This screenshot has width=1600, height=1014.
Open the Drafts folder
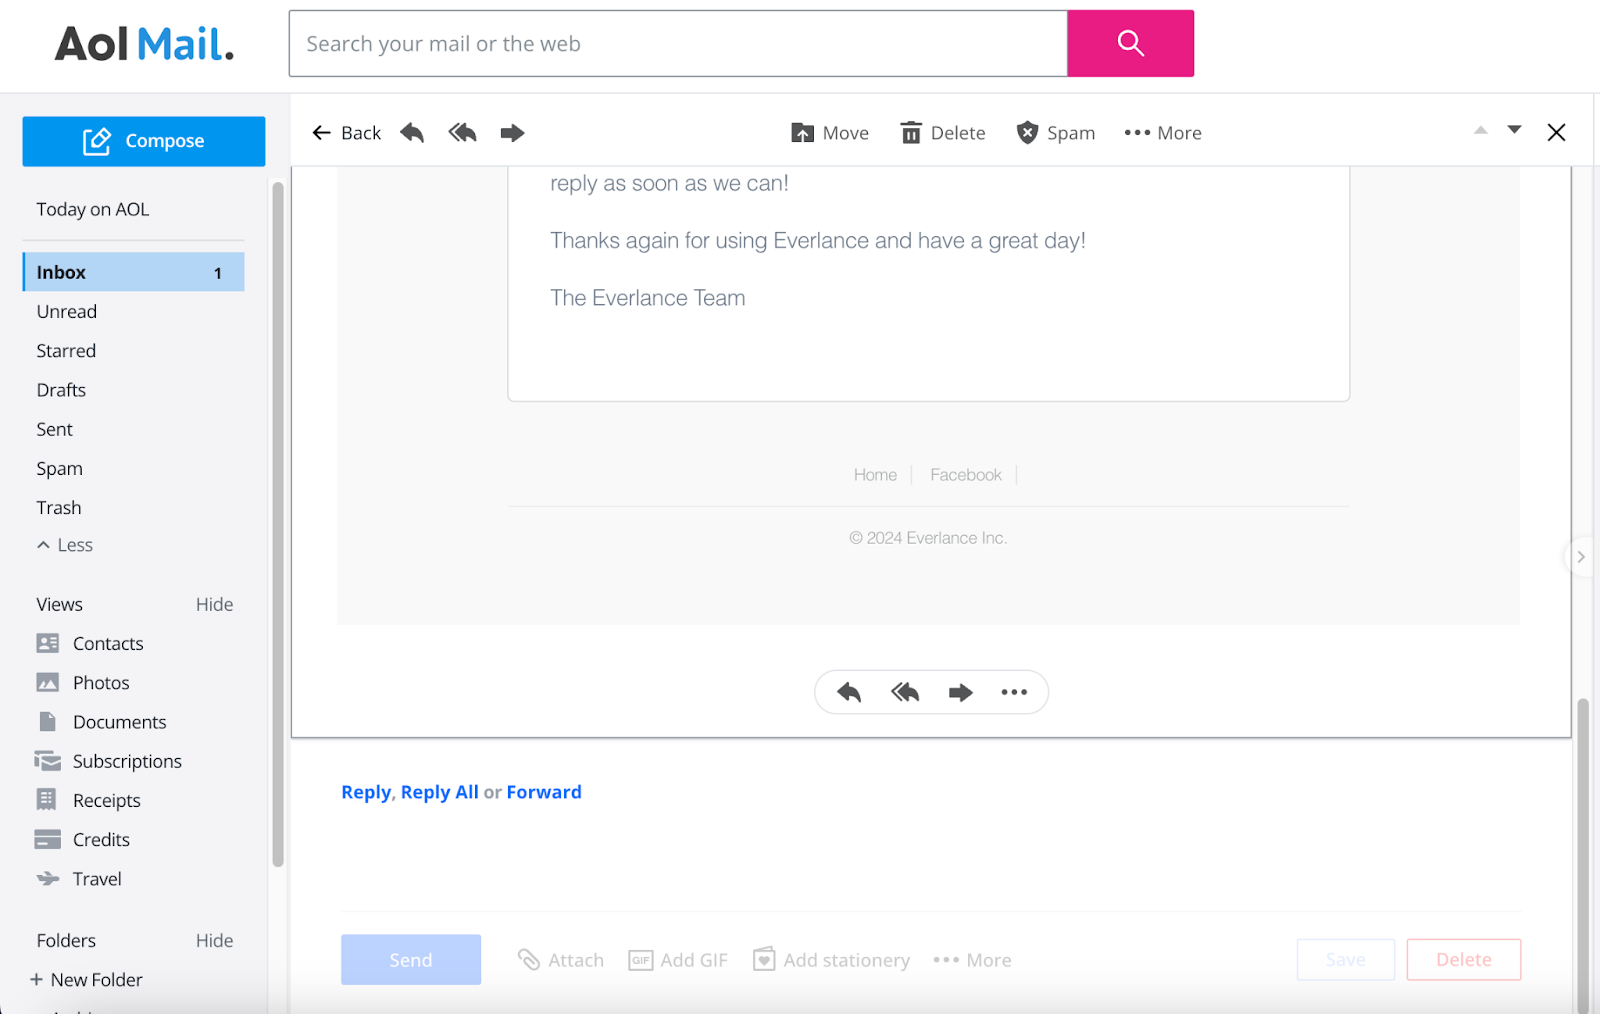(x=61, y=390)
